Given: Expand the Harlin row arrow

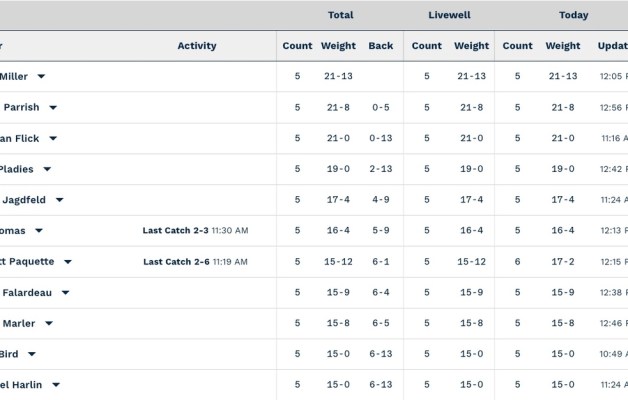Looking at the screenshot, I should tap(56, 385).
